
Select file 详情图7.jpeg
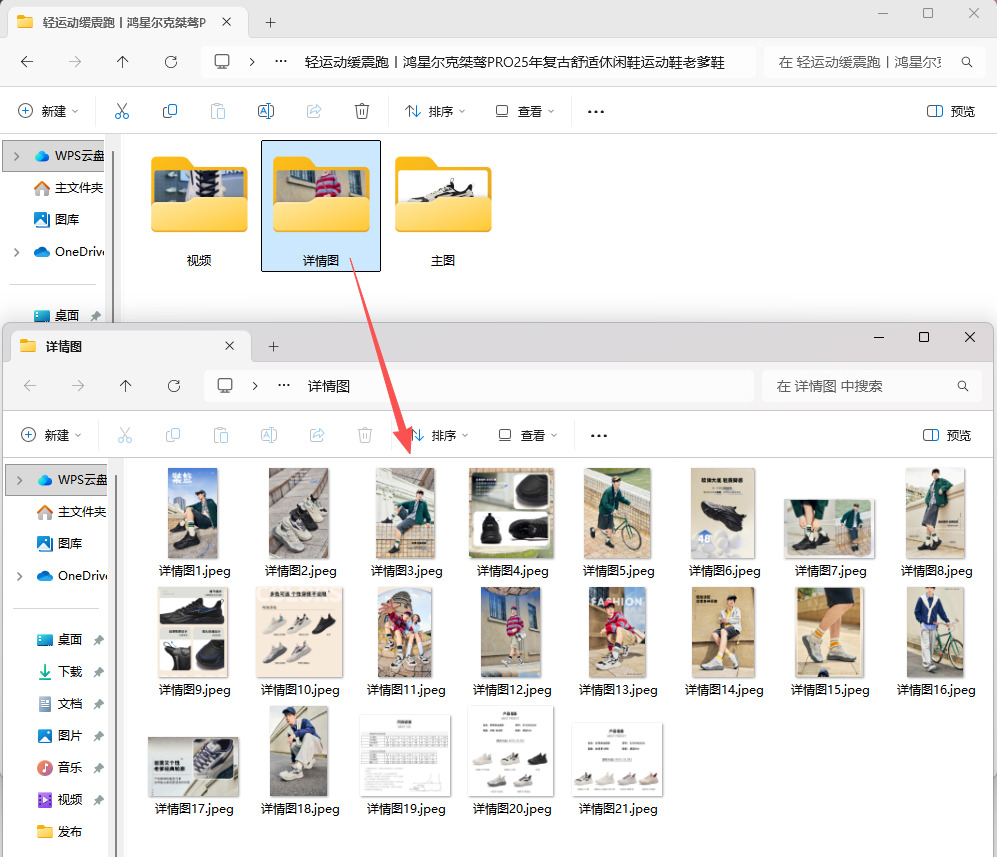[x=830, y=537]
